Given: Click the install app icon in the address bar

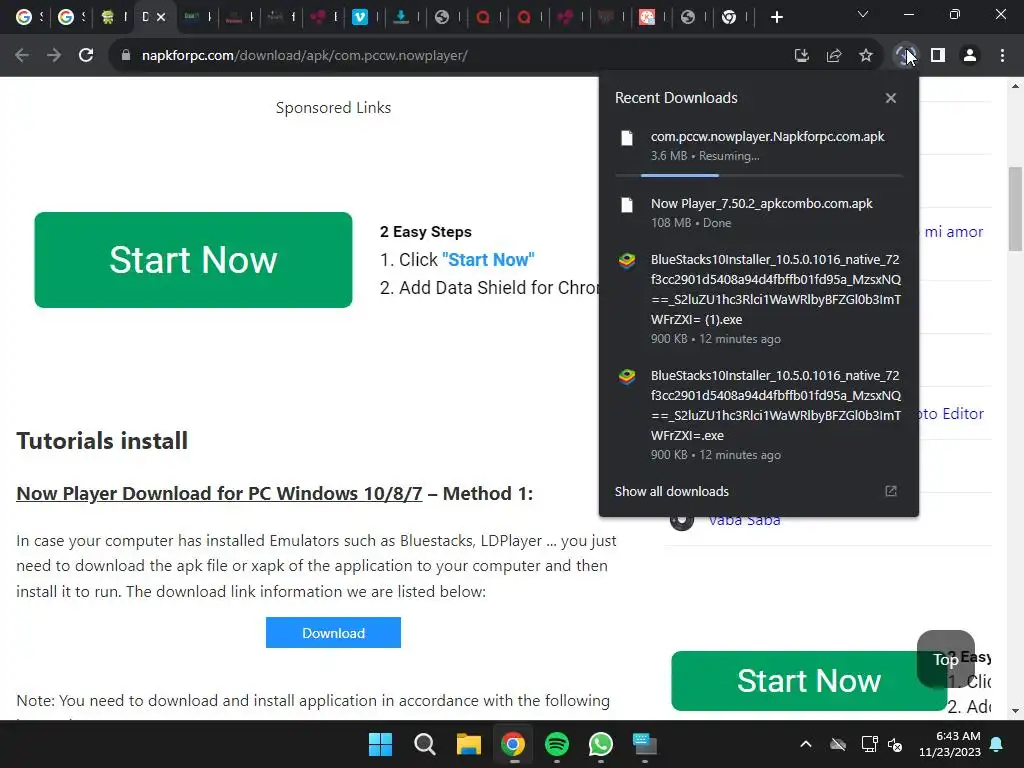Looking at the screenshot, I should tap(802, 56).
